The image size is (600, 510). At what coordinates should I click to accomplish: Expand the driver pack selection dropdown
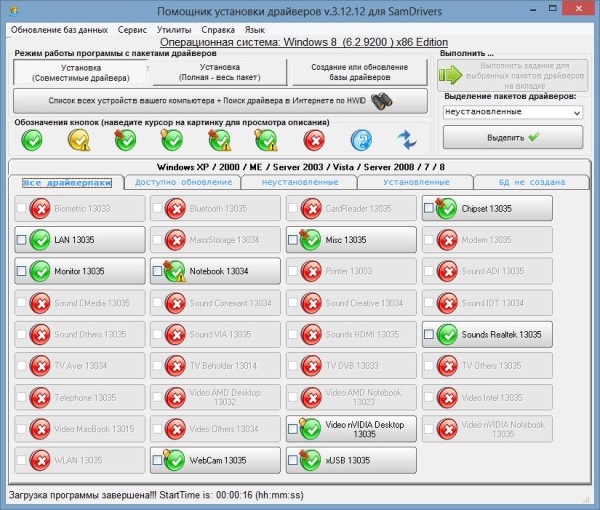click(574, 113)
